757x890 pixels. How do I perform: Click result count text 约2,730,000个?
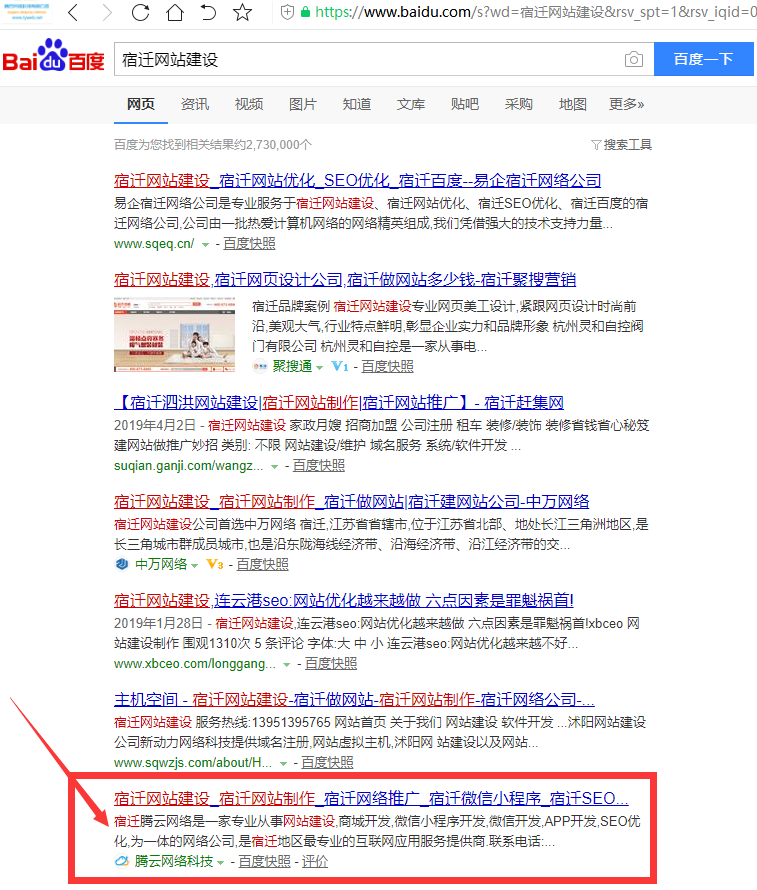pyautogui.click(x=272, y=145)
